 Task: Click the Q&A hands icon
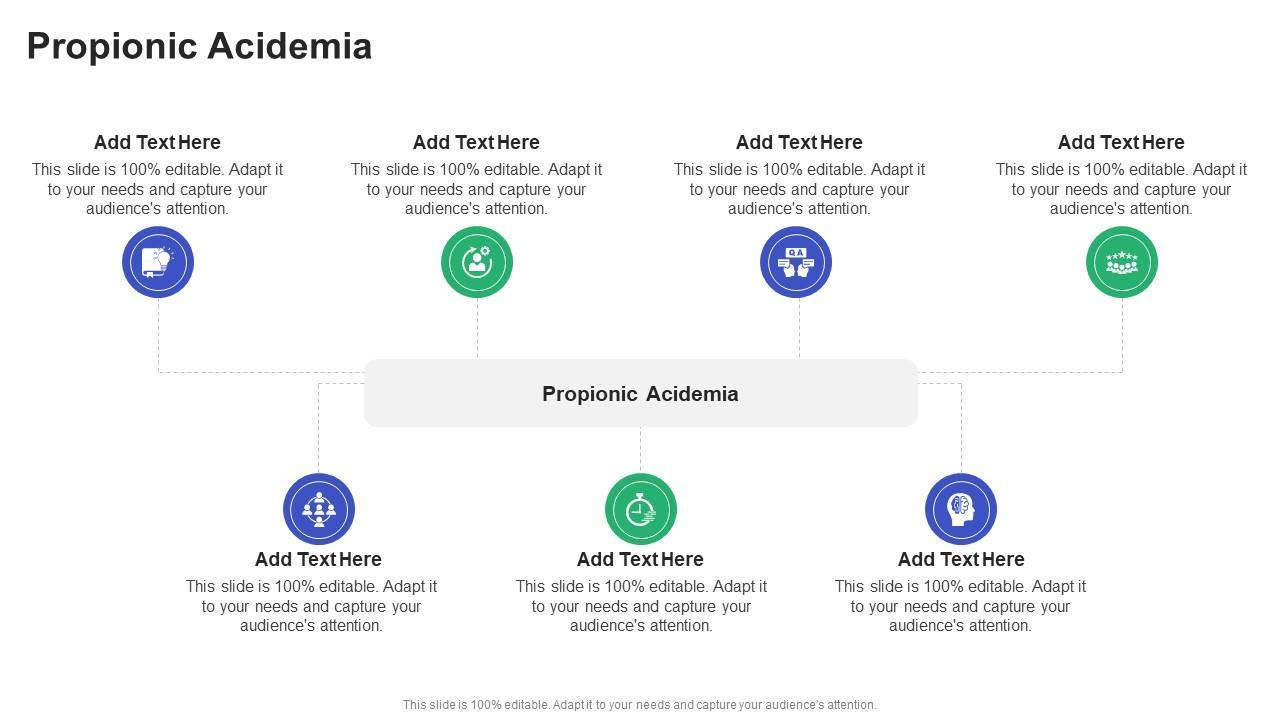click(x=796, y=262)
